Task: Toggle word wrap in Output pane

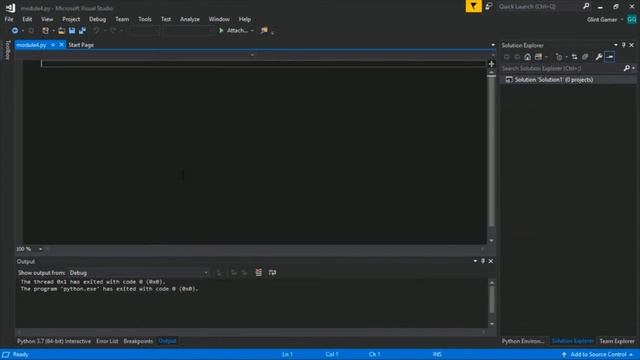Action: click(x=272, y=273)
